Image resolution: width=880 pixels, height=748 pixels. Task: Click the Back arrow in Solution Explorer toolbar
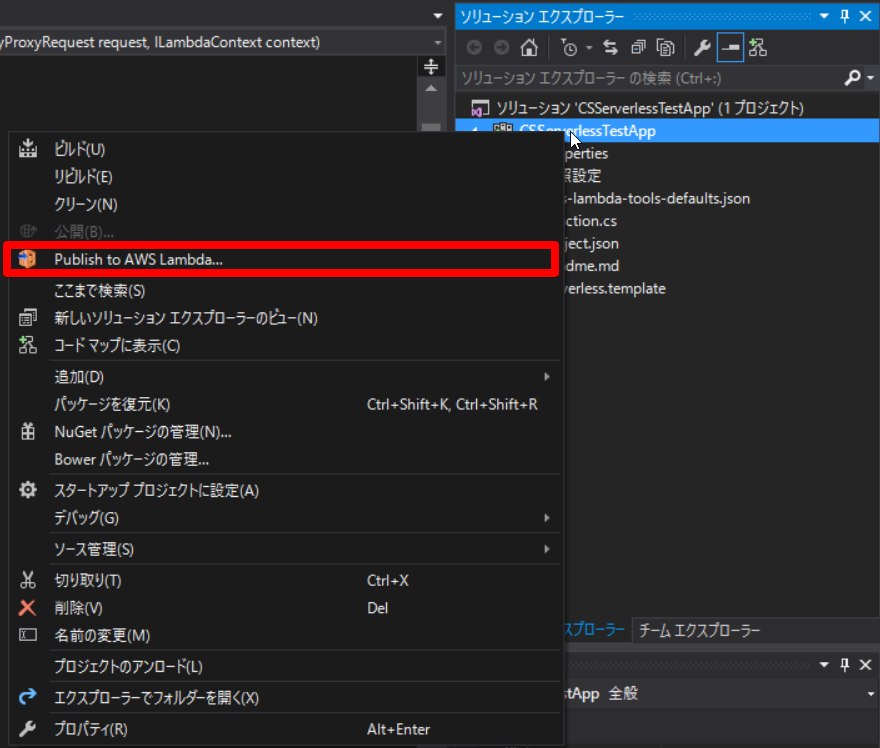click(474, 48)
